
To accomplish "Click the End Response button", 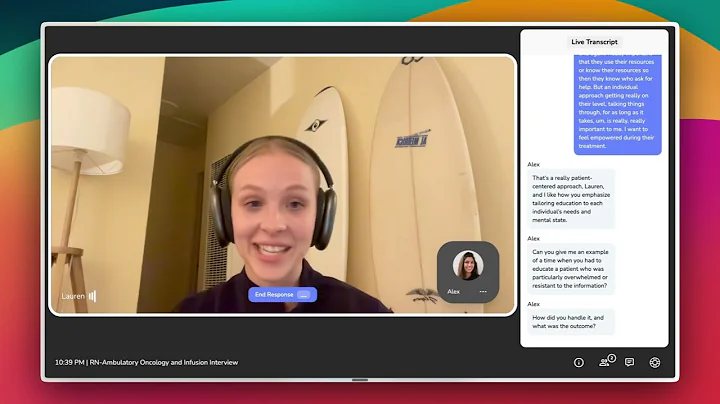I will click(282, 295).
